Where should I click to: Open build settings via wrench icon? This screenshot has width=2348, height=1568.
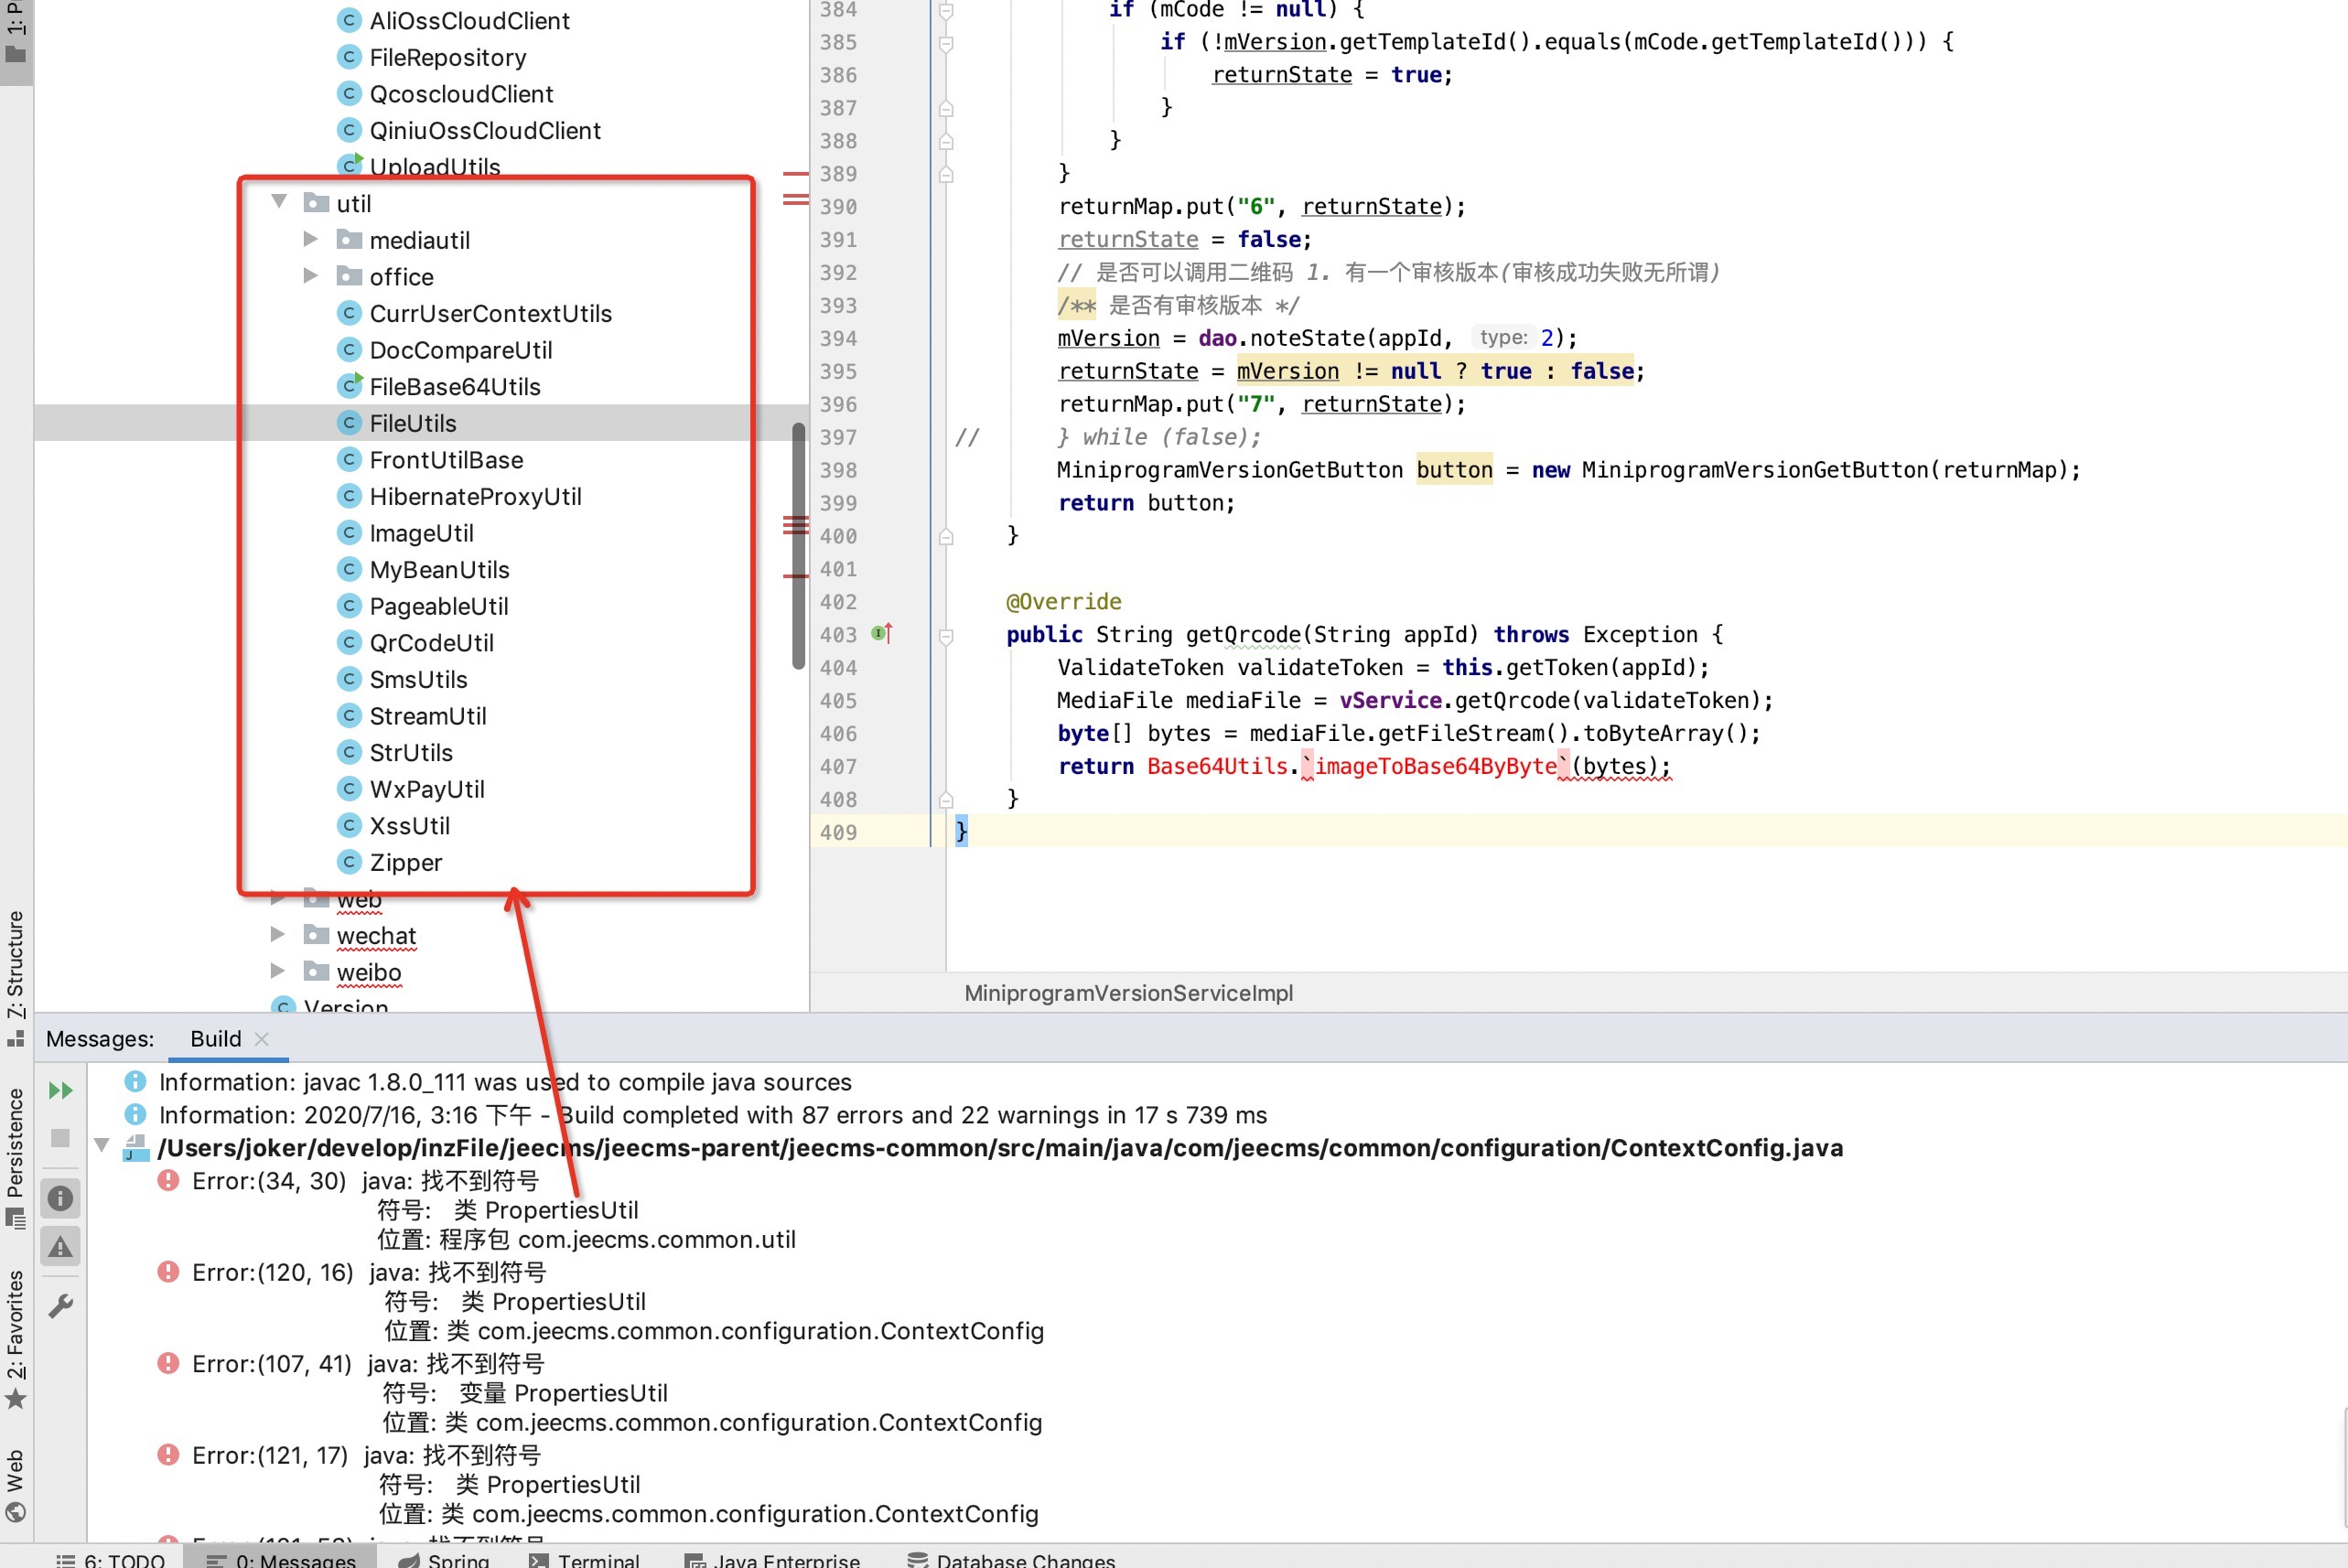60,1305
